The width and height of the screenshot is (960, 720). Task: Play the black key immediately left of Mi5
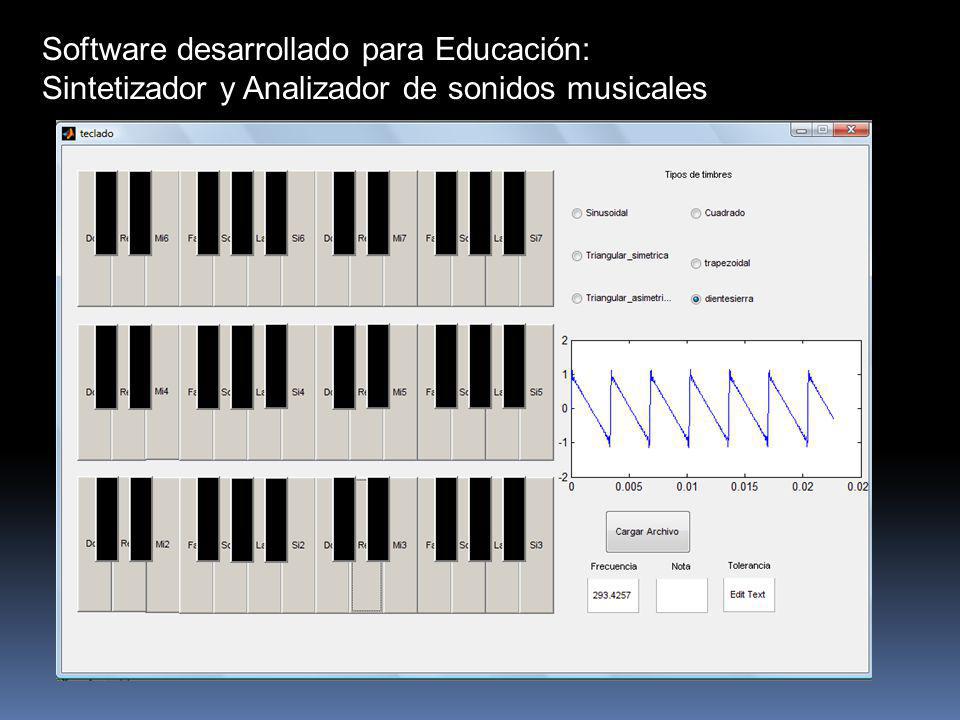[378, 366]
